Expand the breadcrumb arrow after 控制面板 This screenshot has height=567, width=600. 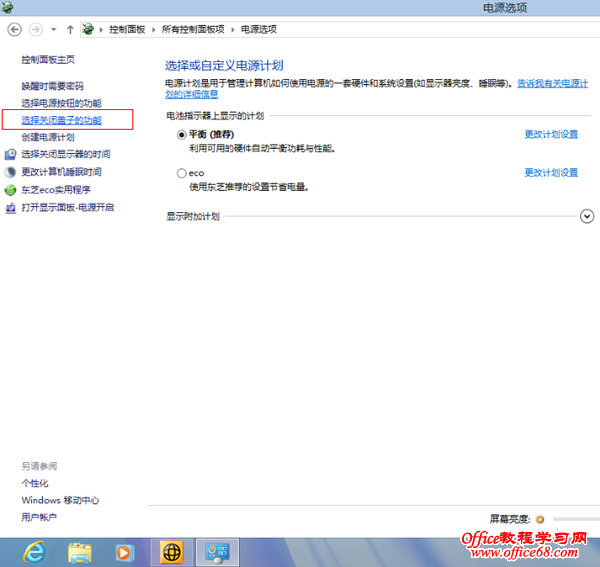153,30
